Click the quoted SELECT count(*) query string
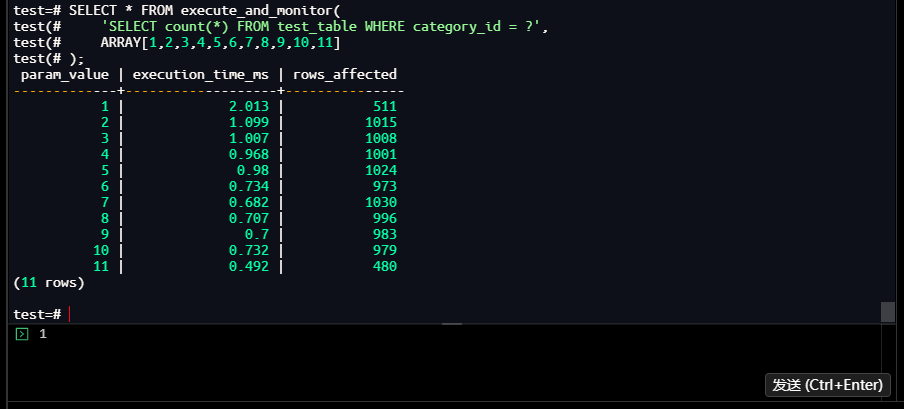The width and height of the screenshot is (904, 409). pyautogui.click(x=325, y=26)
